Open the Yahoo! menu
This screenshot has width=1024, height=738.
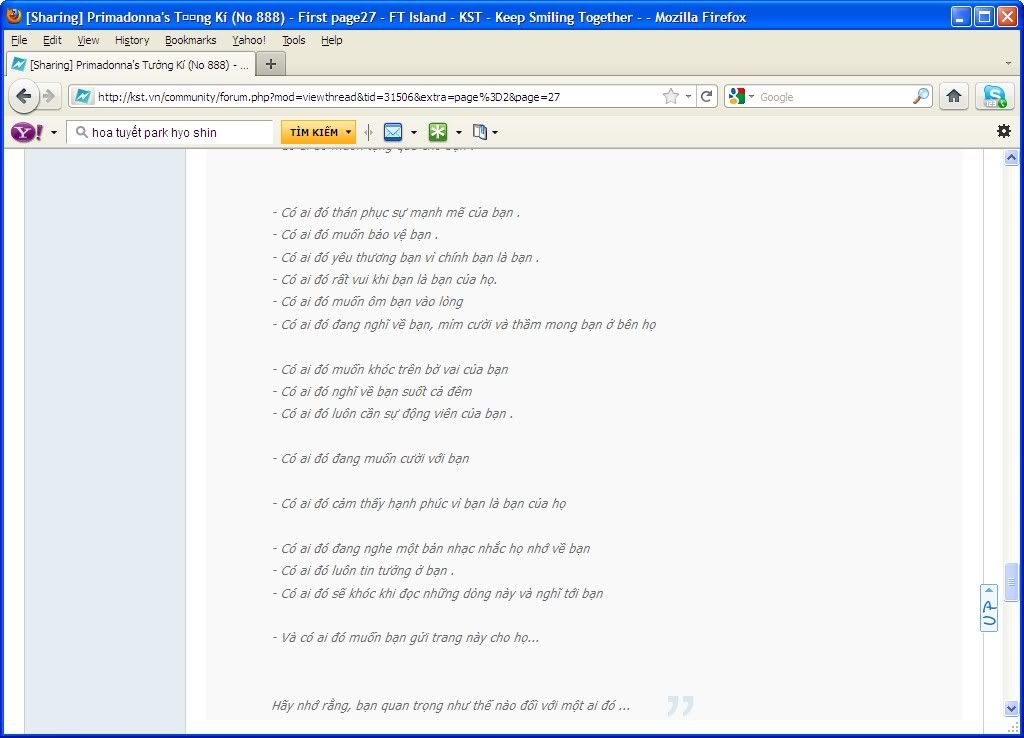249,40
